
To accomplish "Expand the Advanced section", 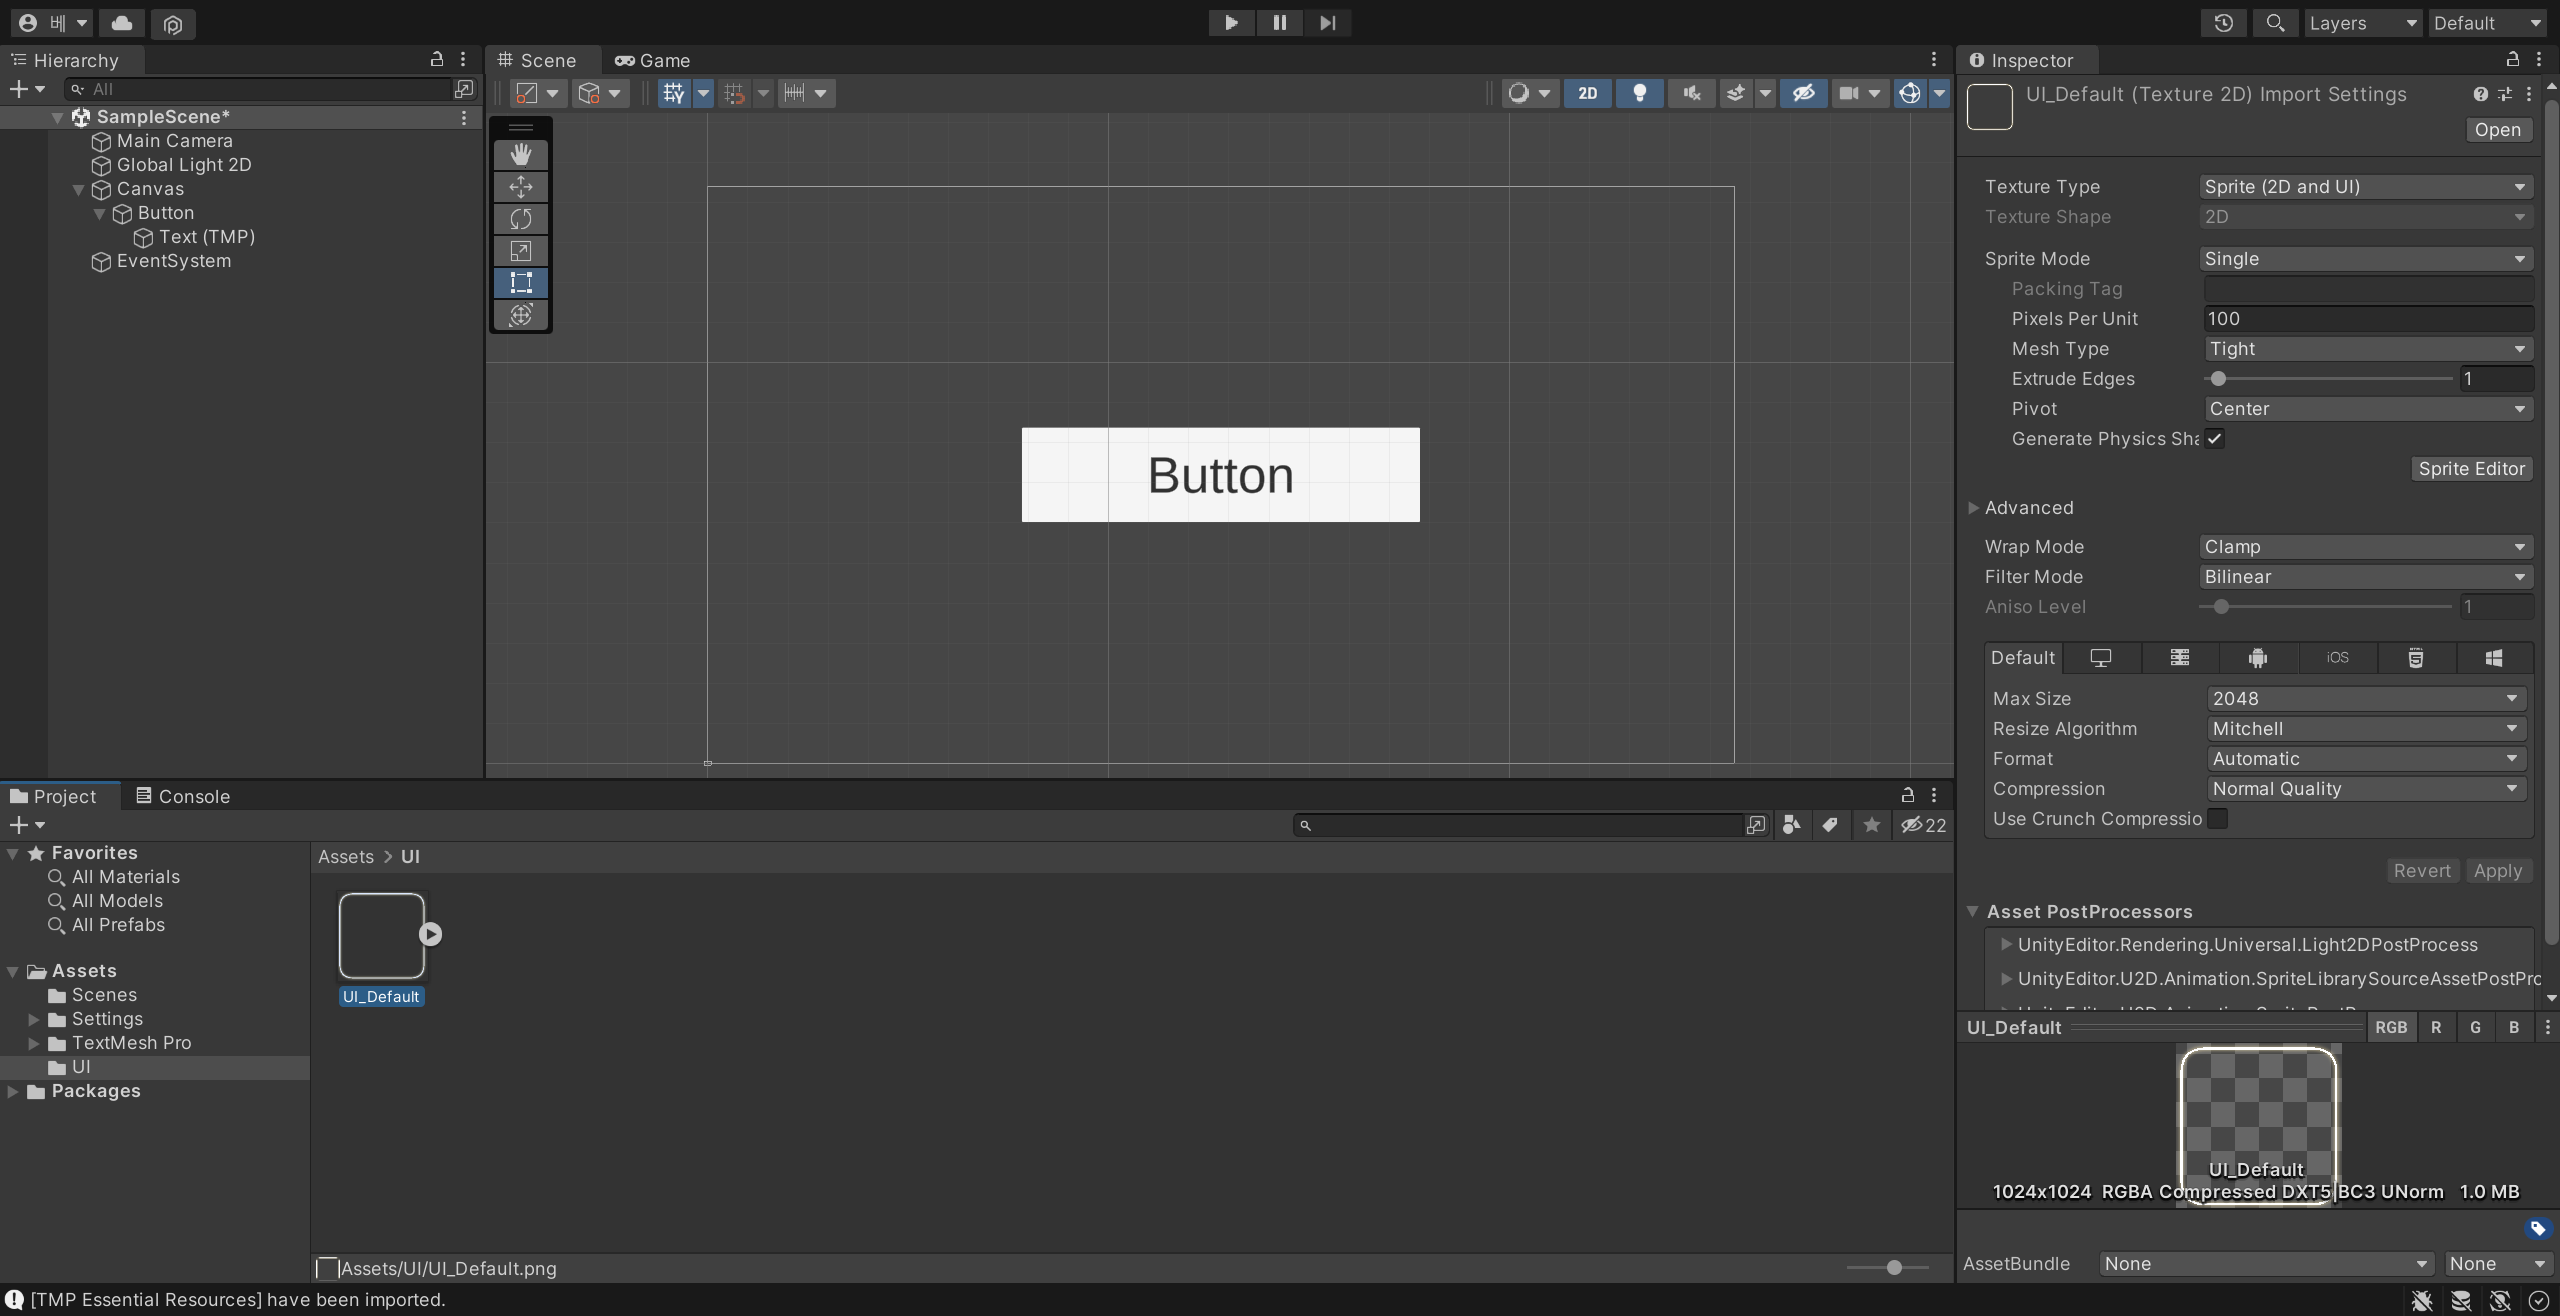I will [1974, 508].
